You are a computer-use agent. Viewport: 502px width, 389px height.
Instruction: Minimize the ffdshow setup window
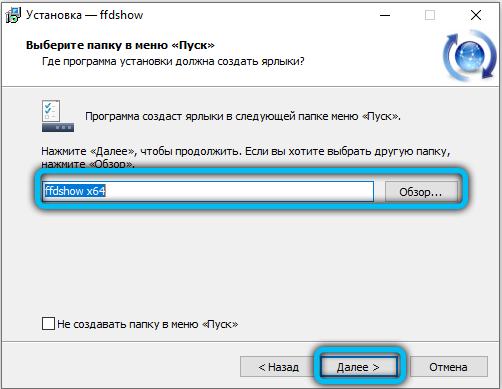pos(385,15)
